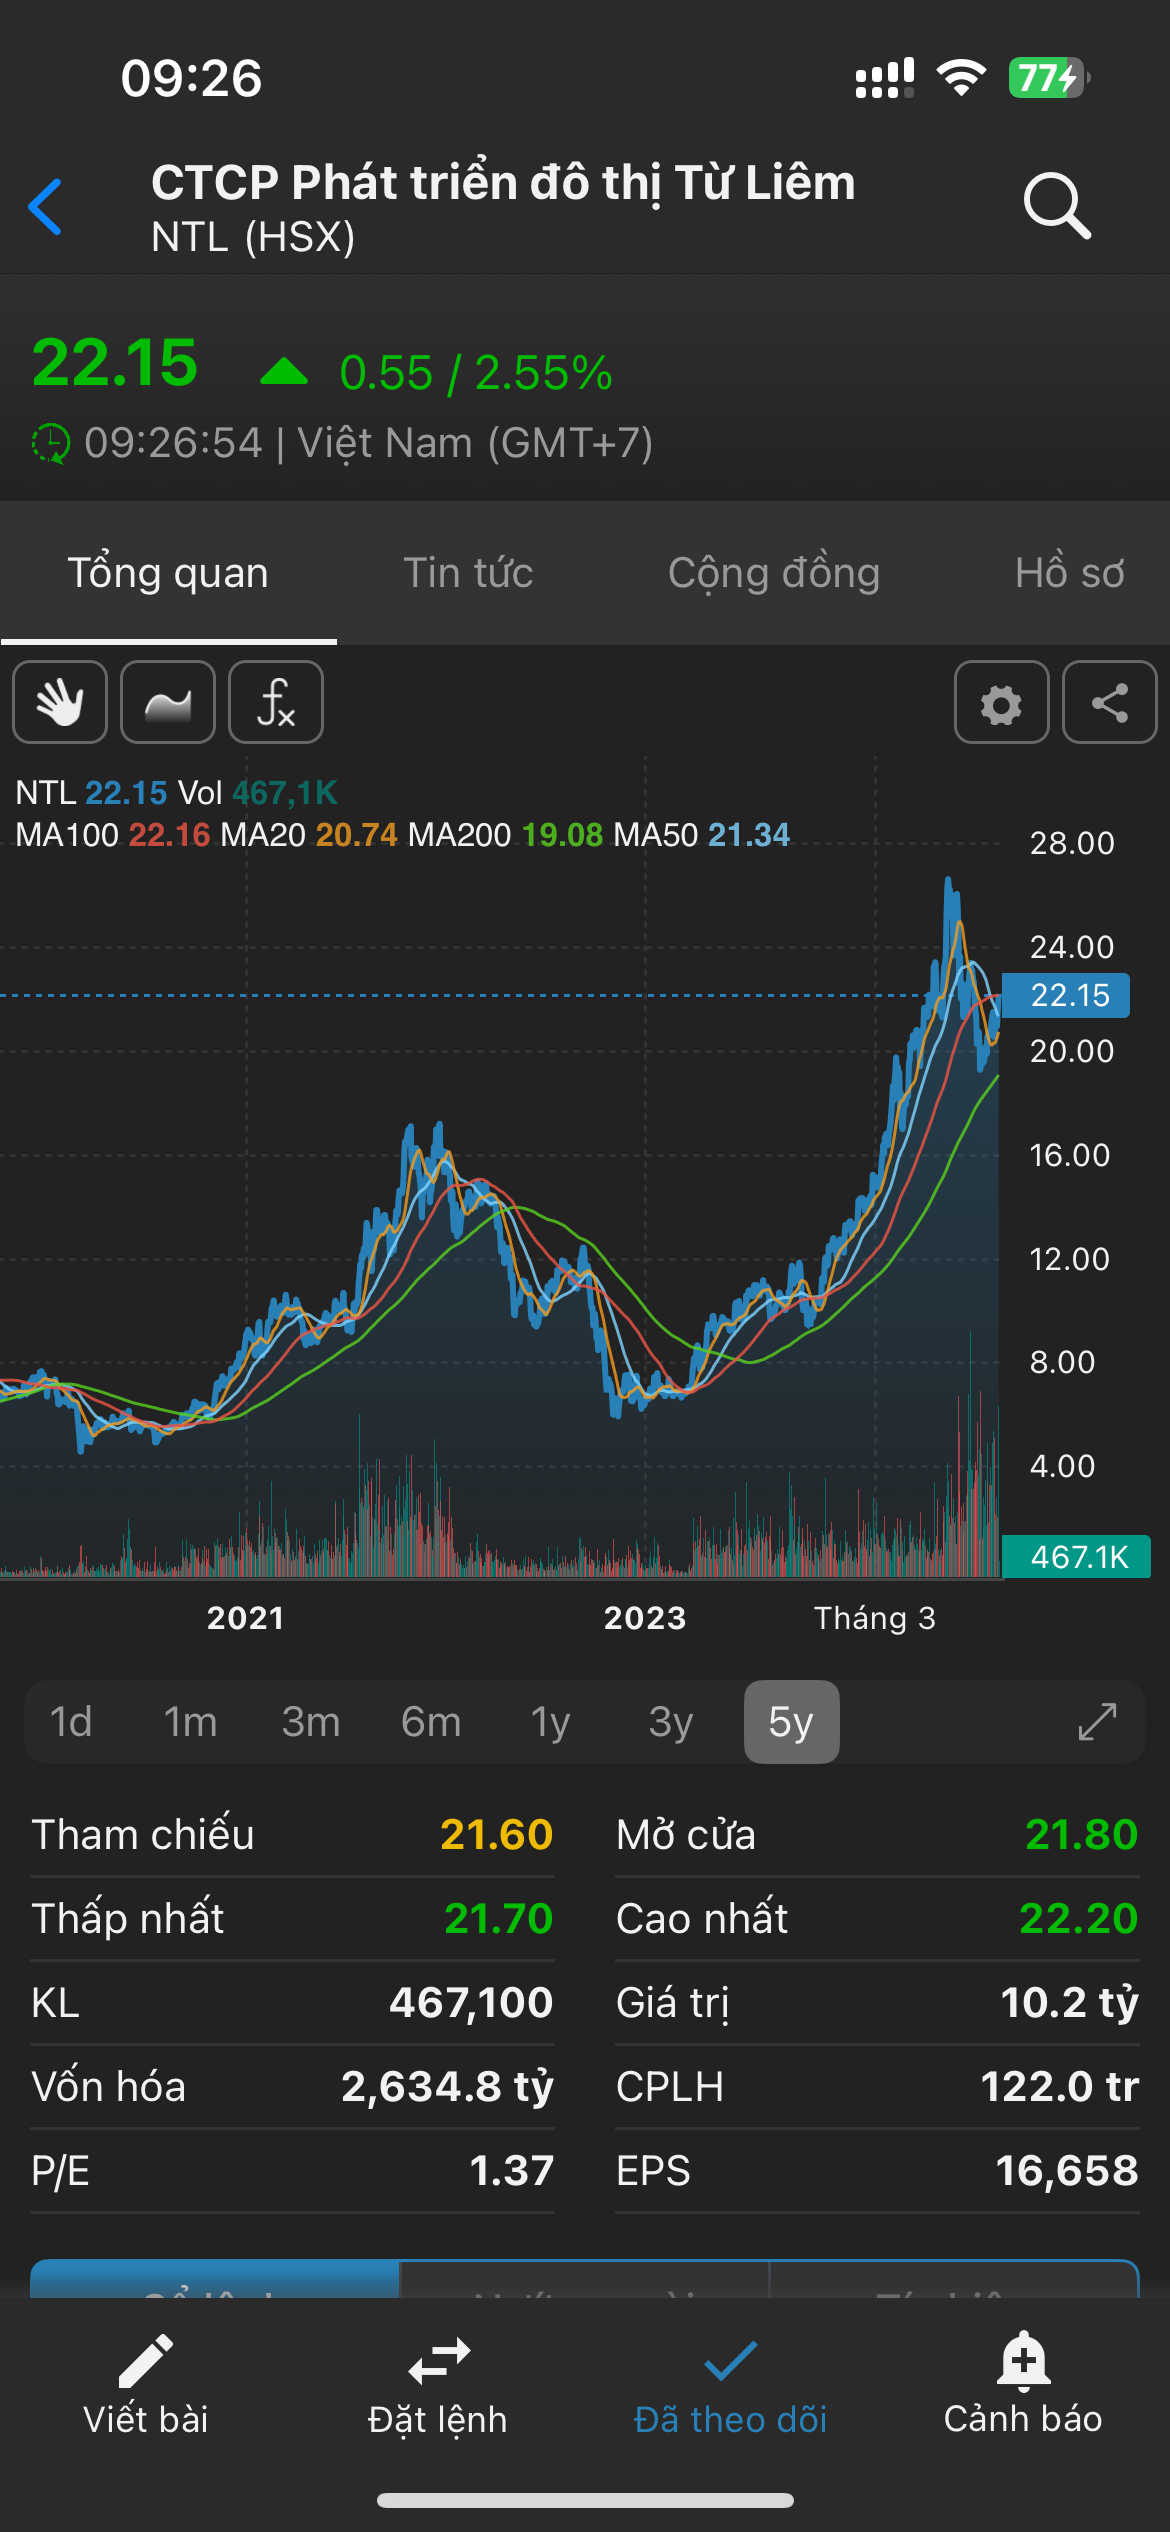The height and width of the screenshot is (2532, 1170).
Task: Open chart settings gear
Action: 1002,702
